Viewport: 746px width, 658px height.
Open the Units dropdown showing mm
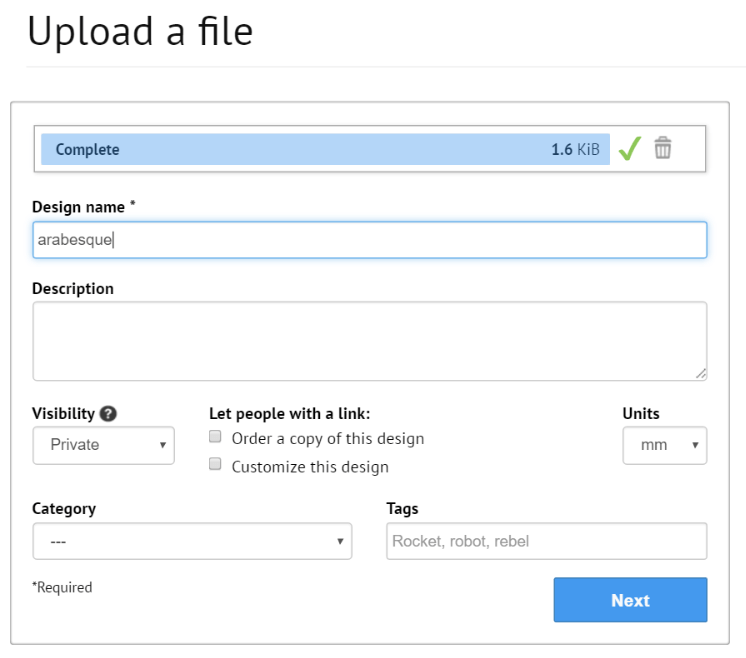665,445
